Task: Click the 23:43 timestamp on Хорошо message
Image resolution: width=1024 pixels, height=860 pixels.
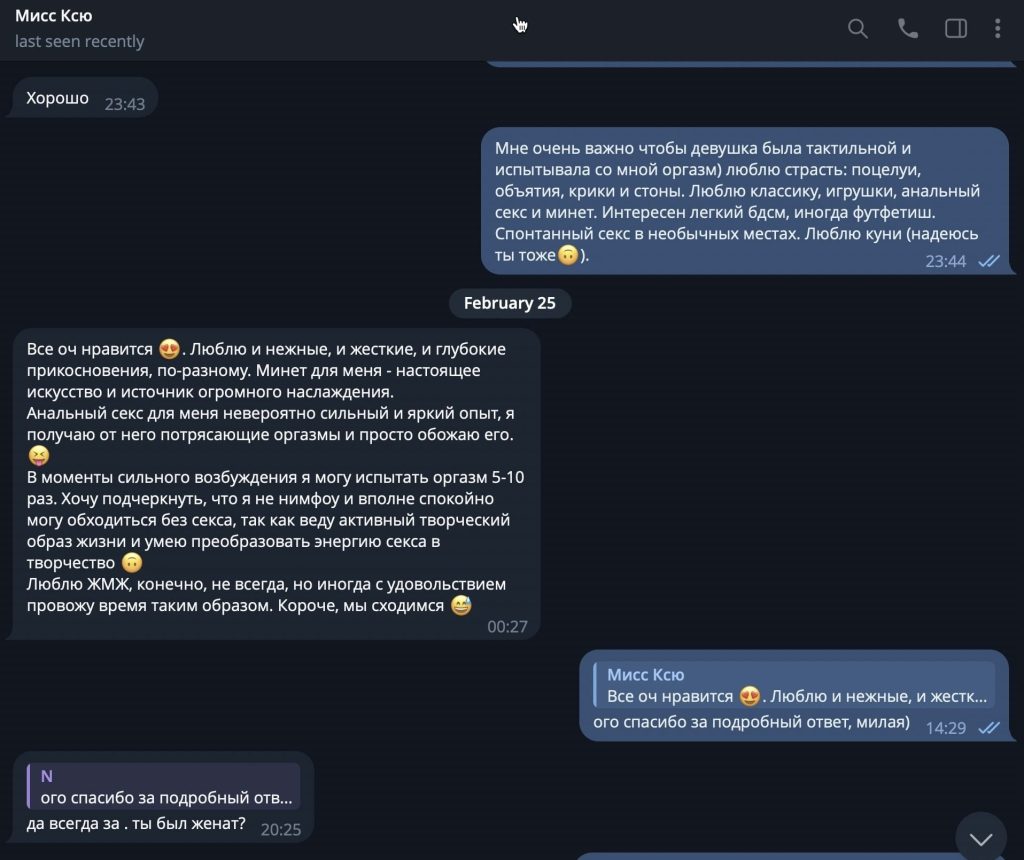Action: click(x=125, y=104)
